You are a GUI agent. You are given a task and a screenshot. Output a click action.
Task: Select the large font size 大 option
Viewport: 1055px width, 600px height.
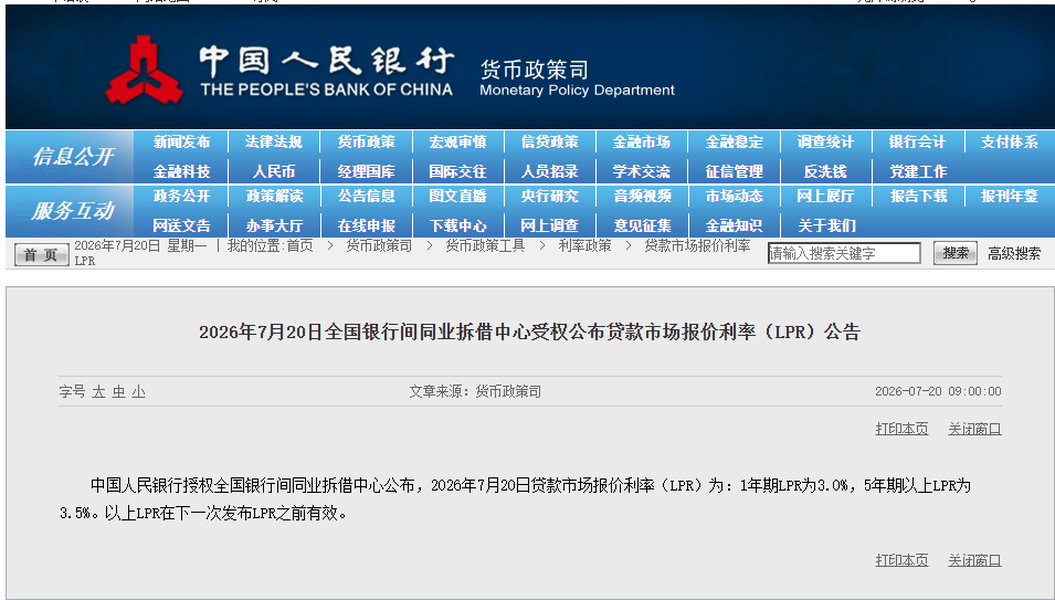[99, 391]
